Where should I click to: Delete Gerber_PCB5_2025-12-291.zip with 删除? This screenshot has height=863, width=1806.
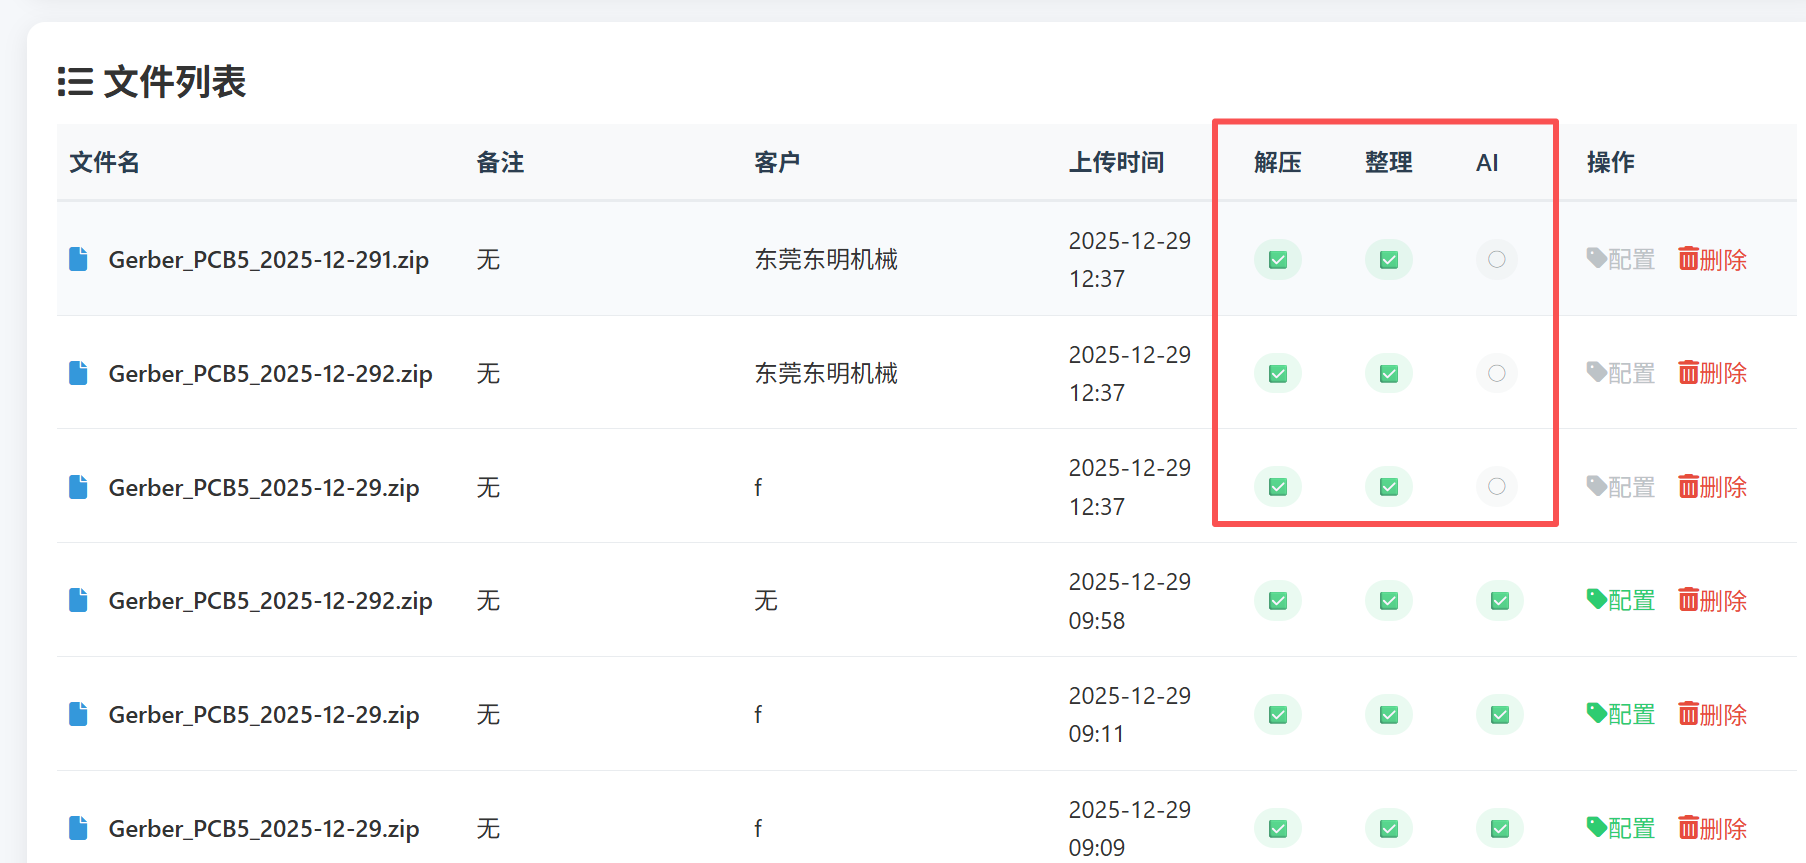coord(1713,259)
